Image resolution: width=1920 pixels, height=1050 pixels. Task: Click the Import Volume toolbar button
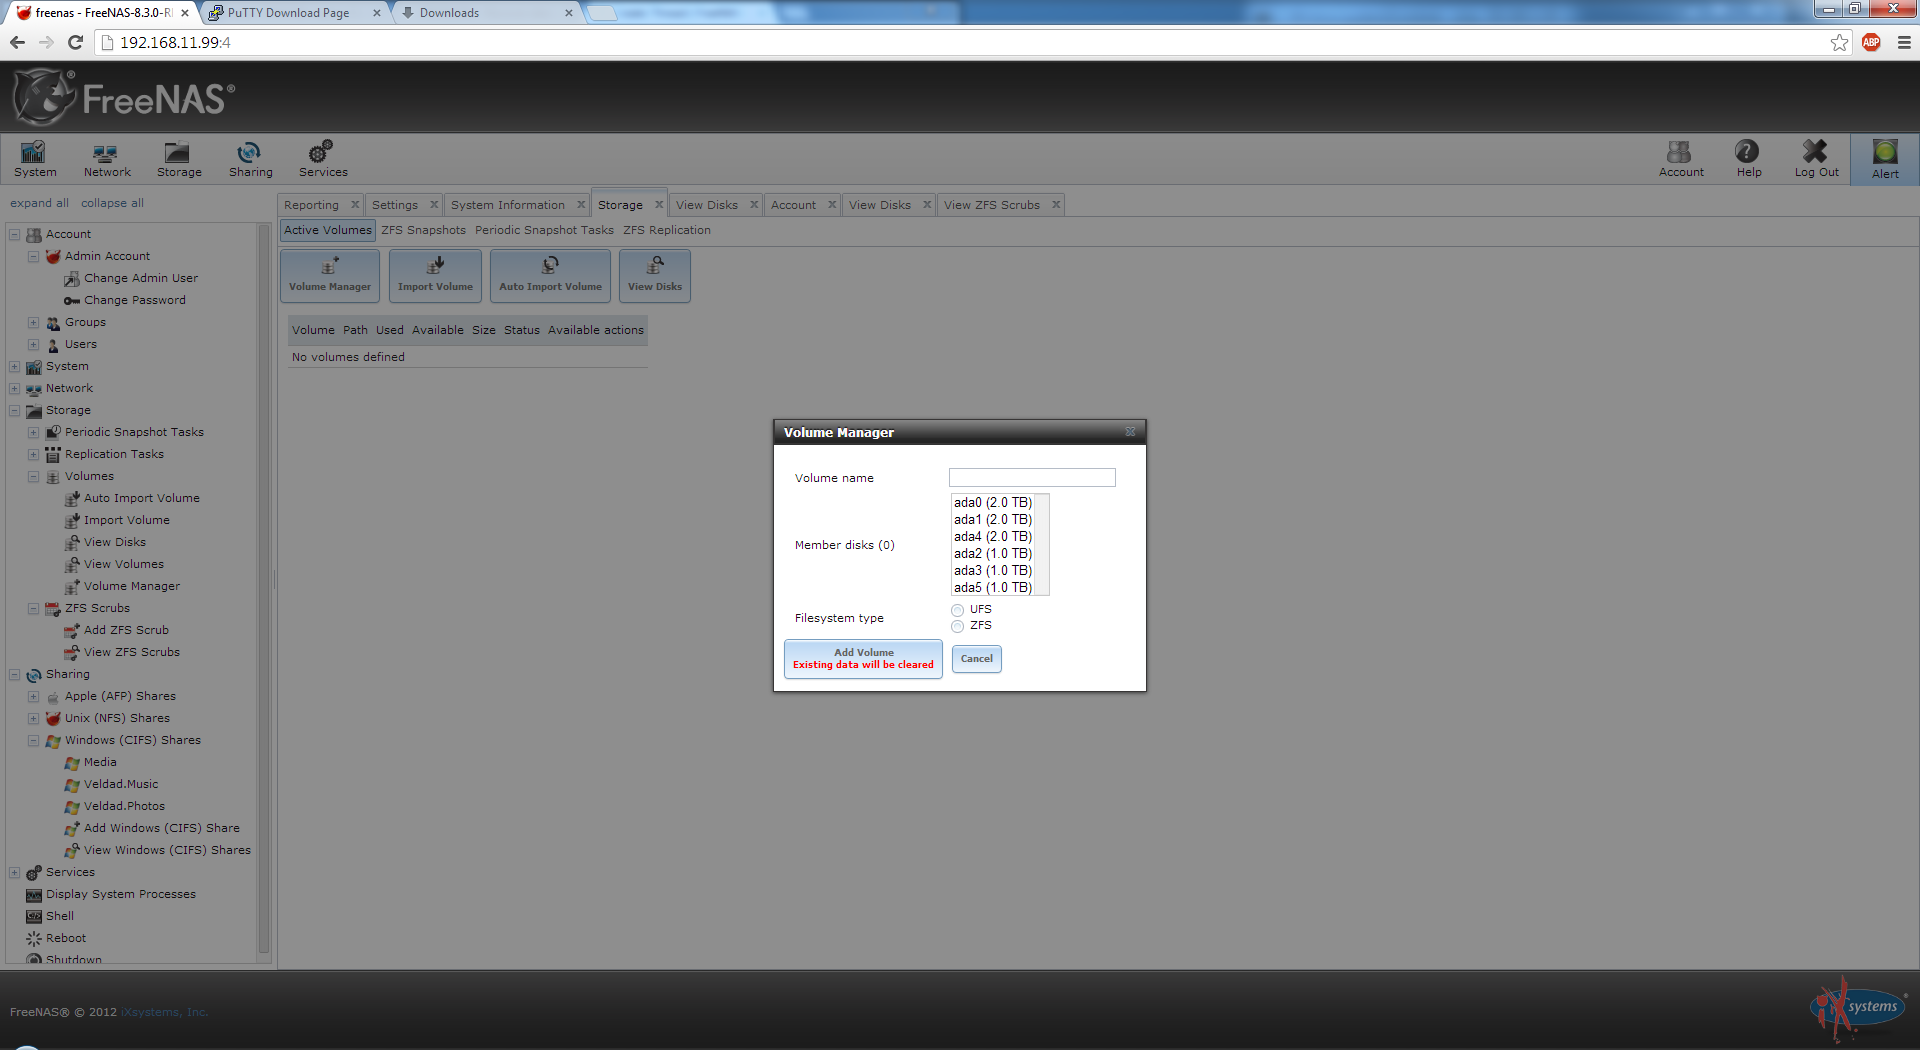click(435, 276)
